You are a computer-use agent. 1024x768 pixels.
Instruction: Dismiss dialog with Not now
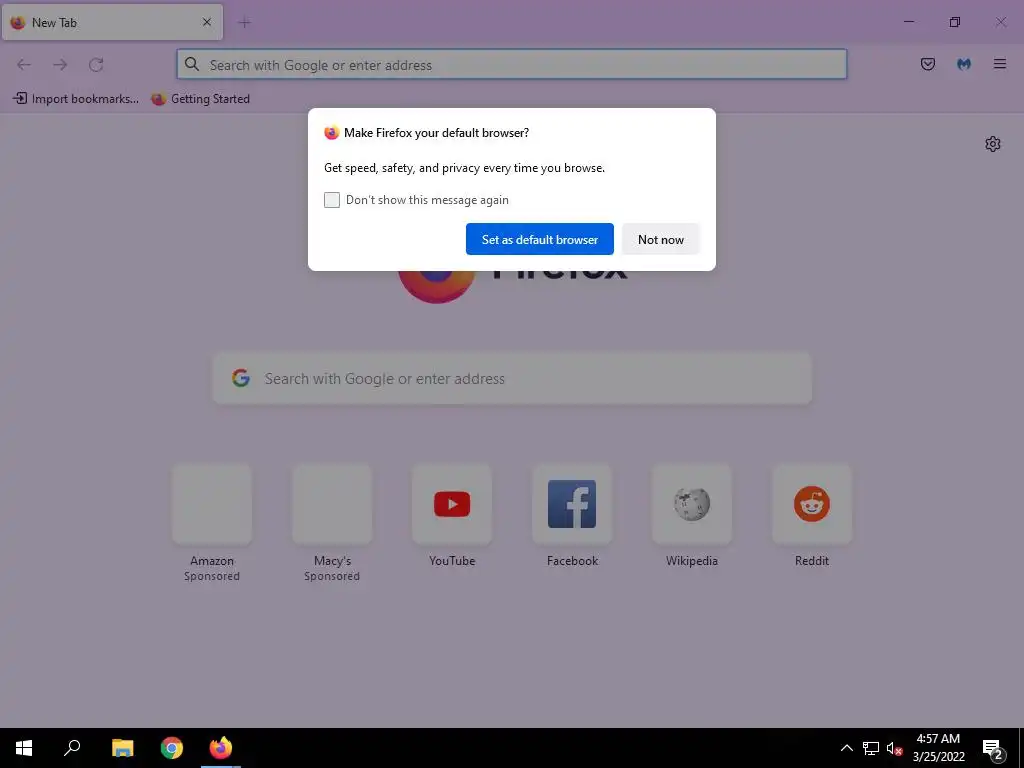(x=660, y=239)
